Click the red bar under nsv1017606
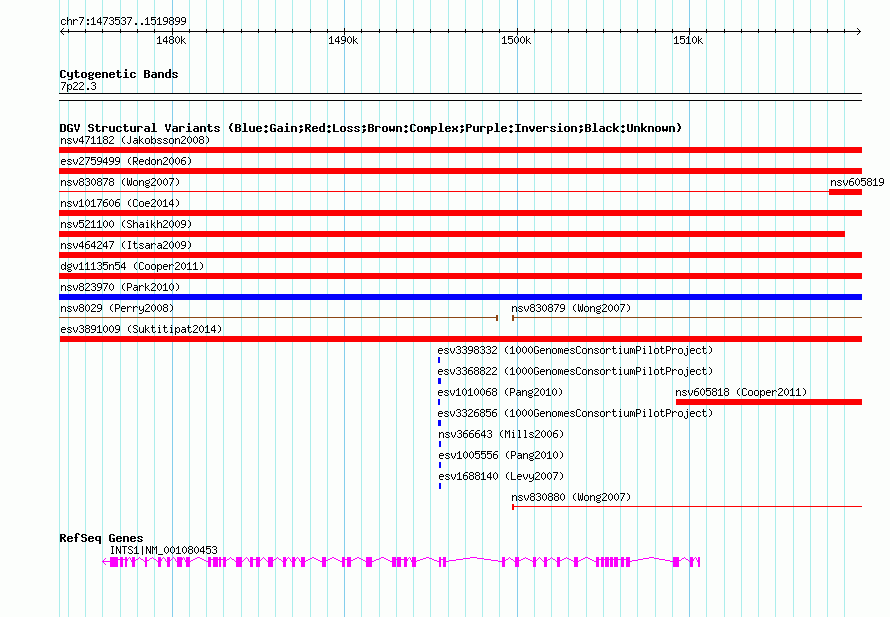The image size is (890, 617). coord(460,213)
